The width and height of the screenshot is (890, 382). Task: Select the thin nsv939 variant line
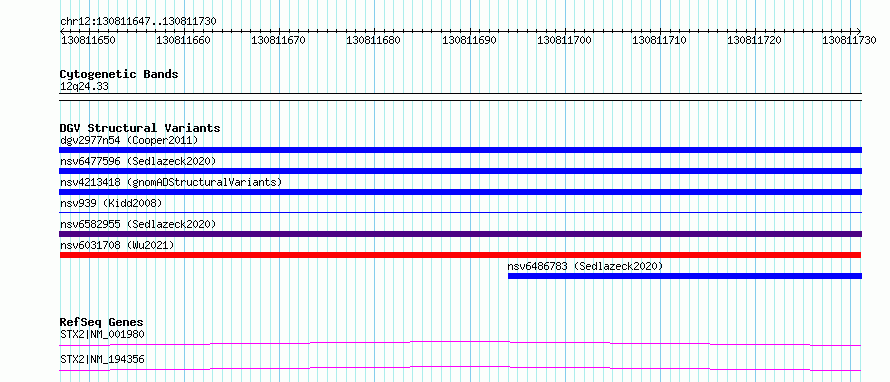point(460,212)
